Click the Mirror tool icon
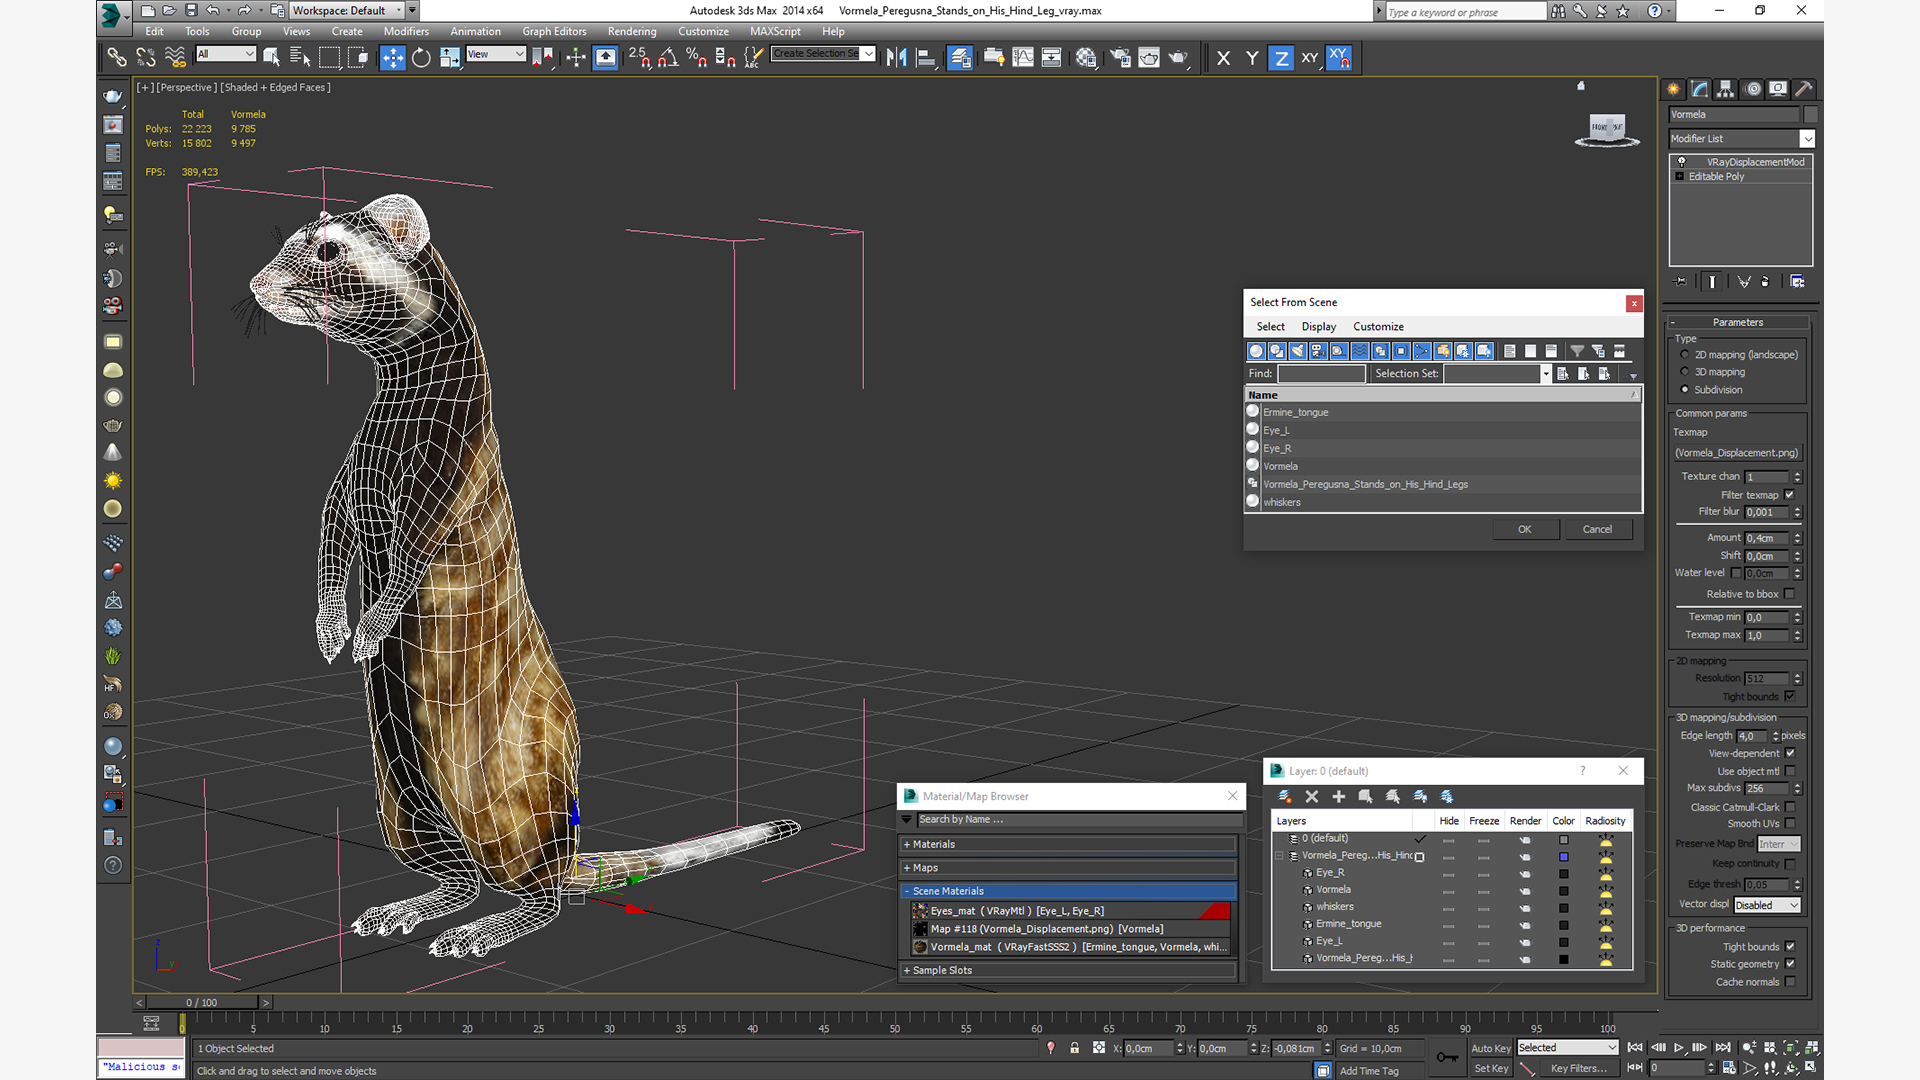The height and width of the screenshot is (1080, 1920). point(897,58)
